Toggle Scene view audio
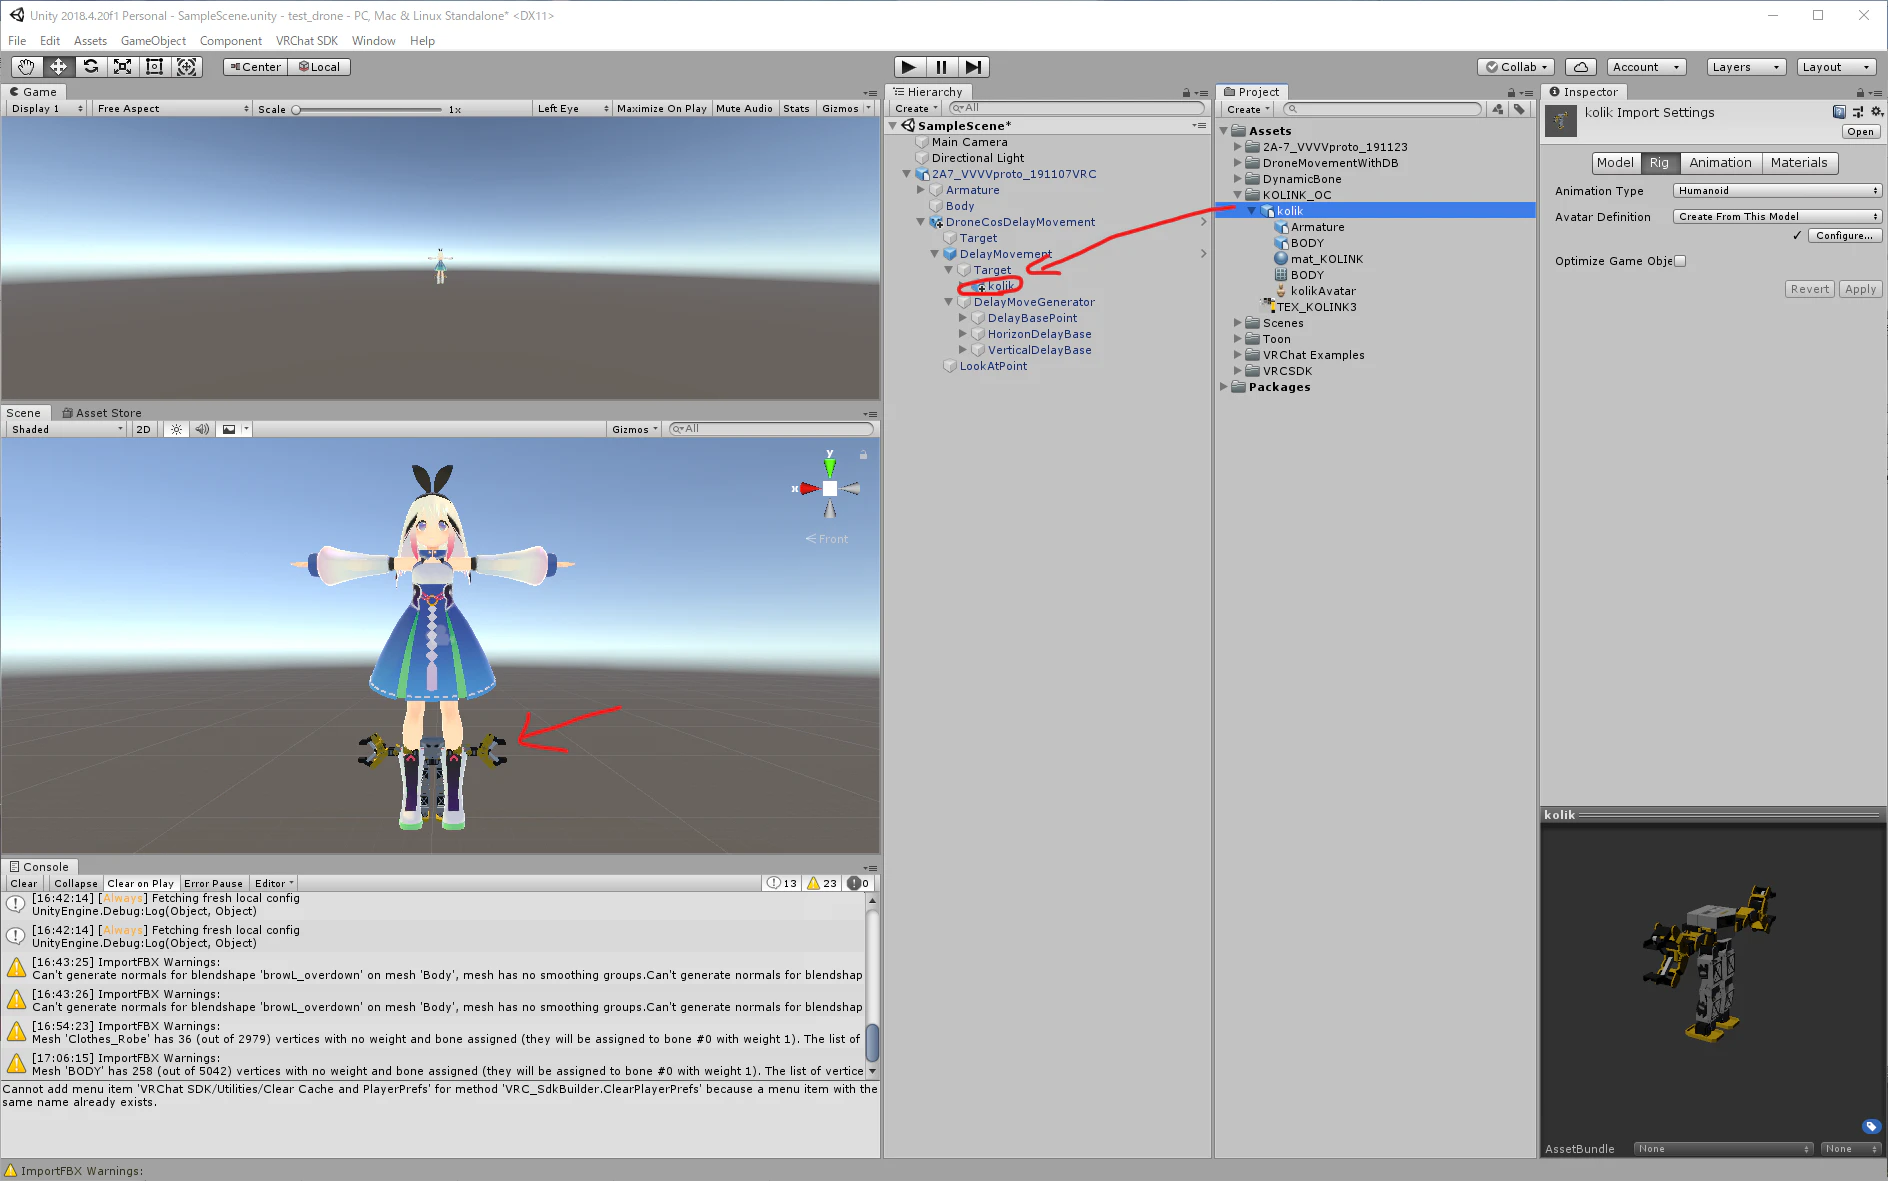This screenshot has width=1888, height=1181. pos(202,429)
